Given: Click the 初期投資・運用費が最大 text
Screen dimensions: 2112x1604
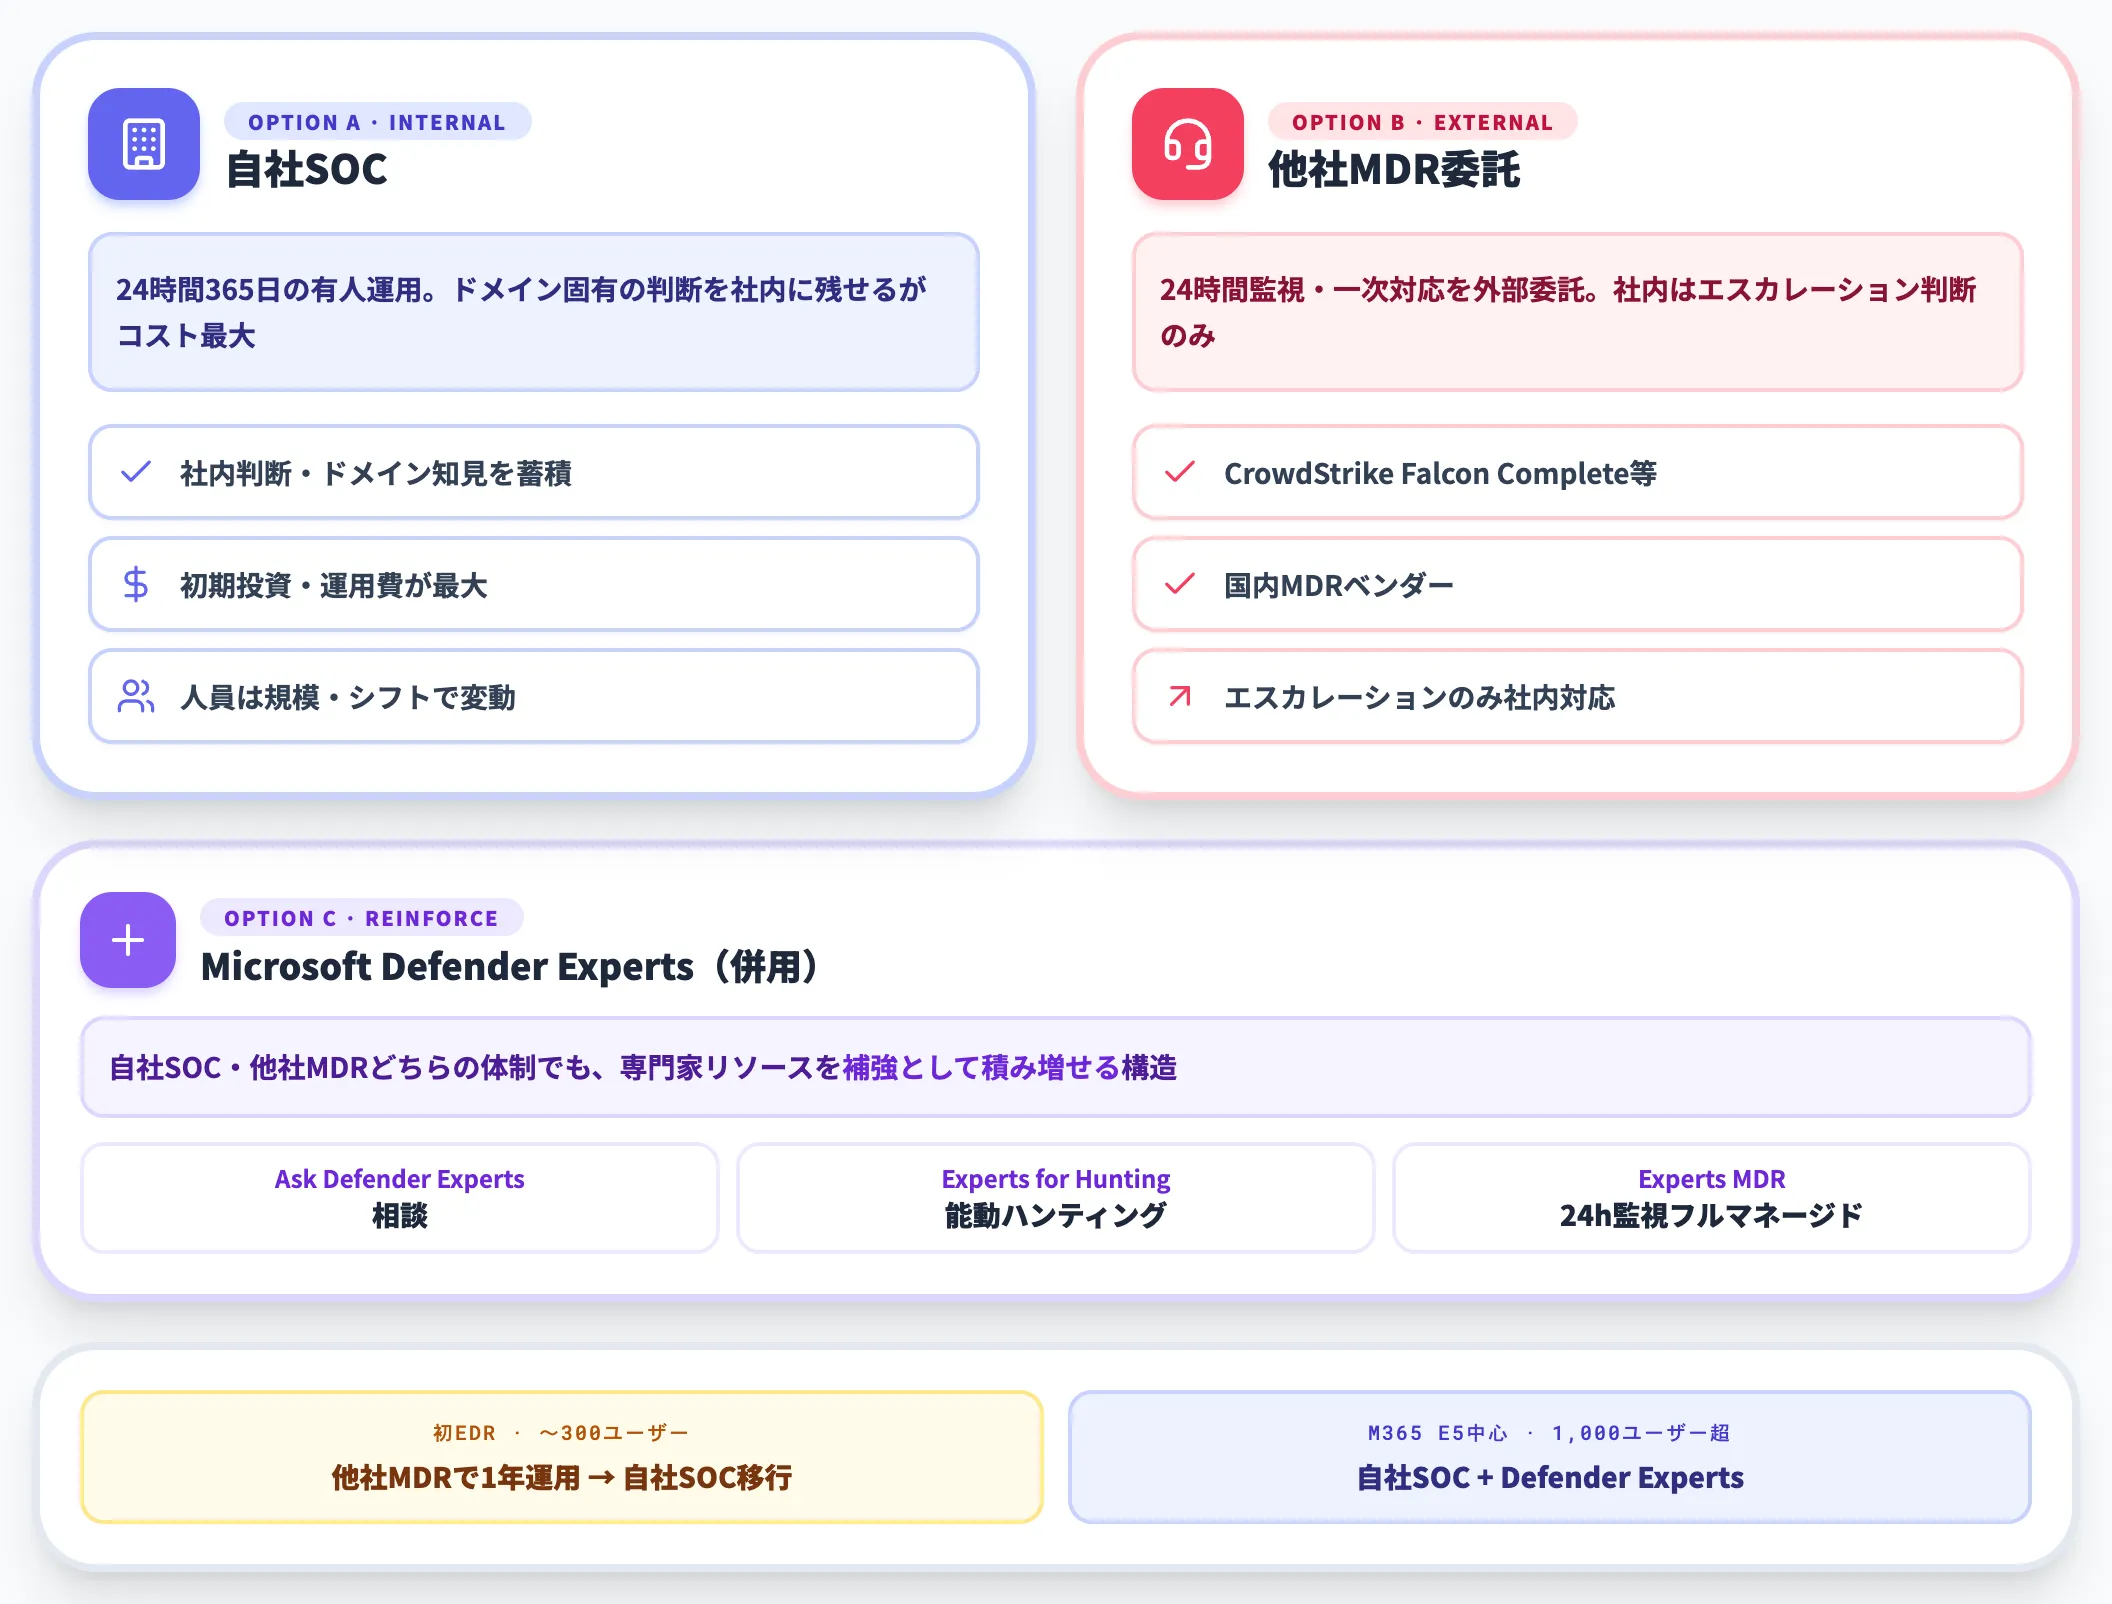Looking at the screenshot, I should pyautogui.click(x=334, y=585).
